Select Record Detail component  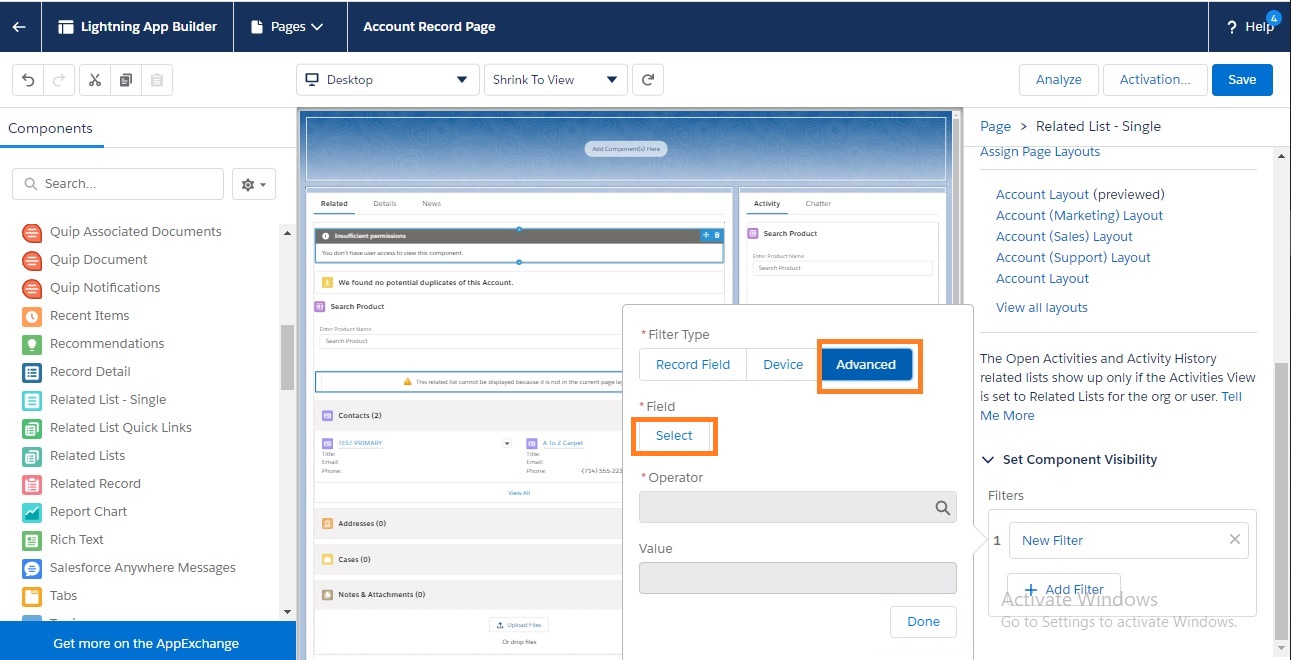(x=90, y=371)
